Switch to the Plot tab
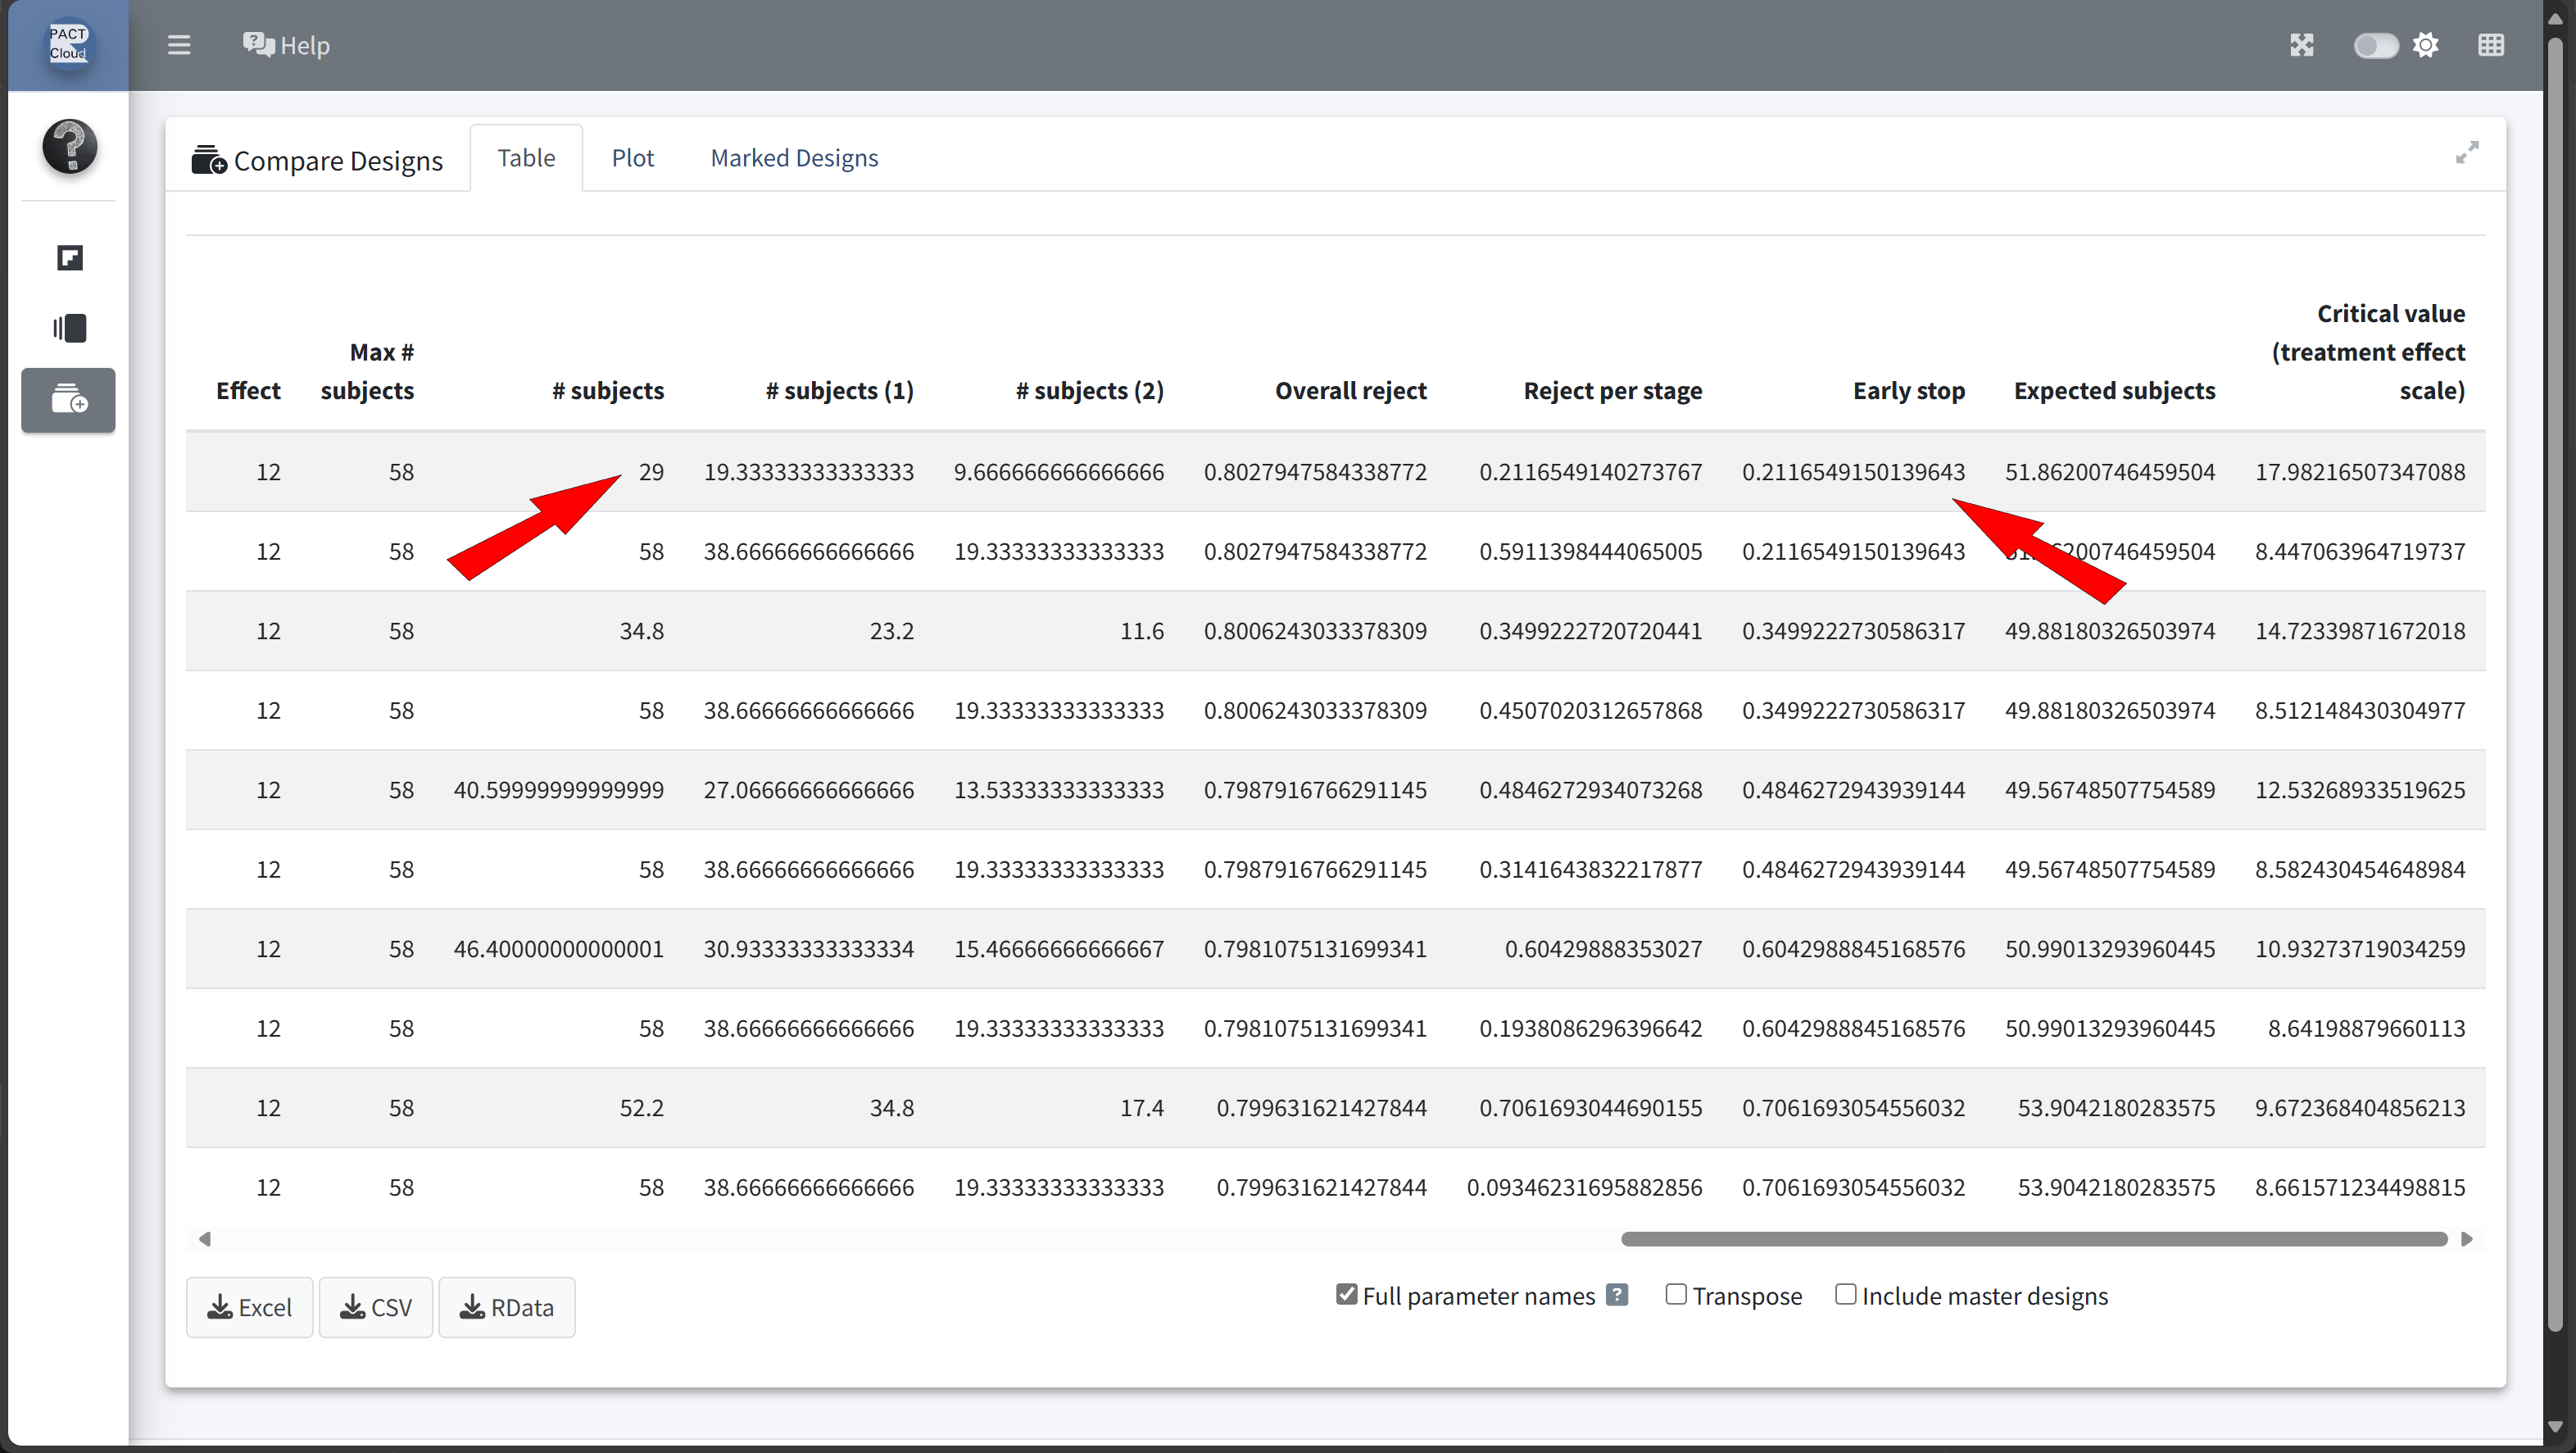 (x=632, y=158)
